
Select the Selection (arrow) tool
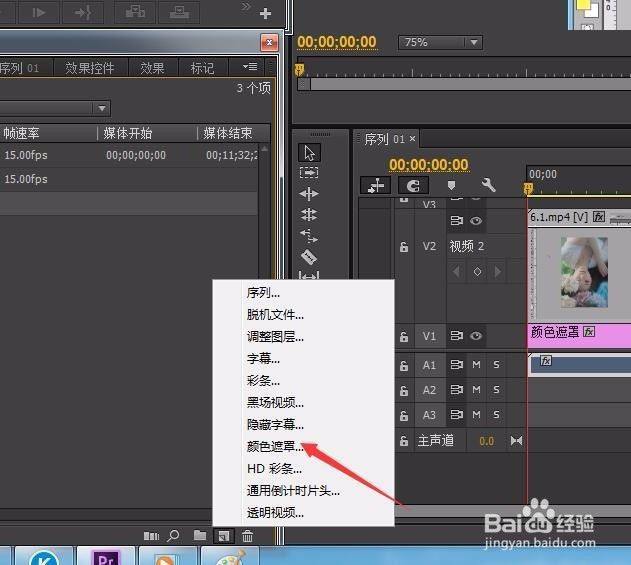point(309,153)
